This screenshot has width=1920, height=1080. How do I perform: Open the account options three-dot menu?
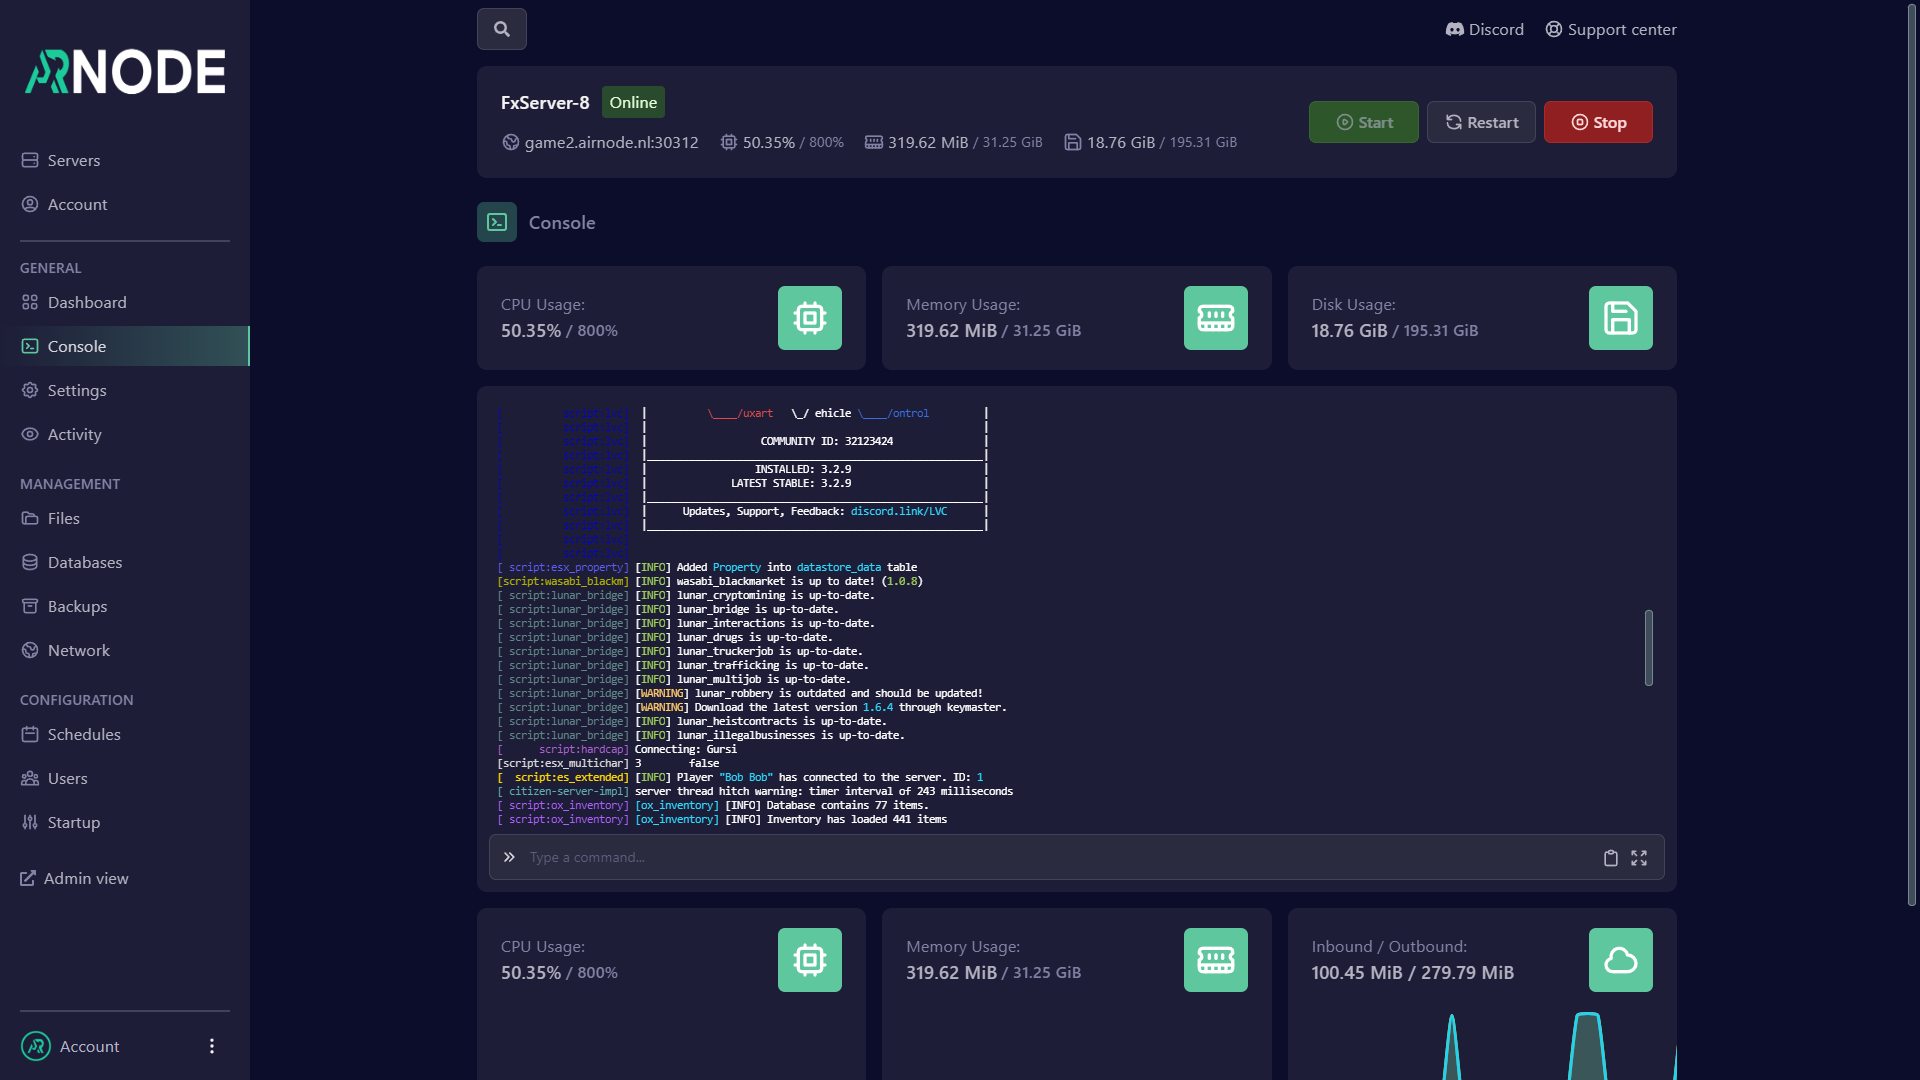pyautogui.click(x=211, y=1046)
